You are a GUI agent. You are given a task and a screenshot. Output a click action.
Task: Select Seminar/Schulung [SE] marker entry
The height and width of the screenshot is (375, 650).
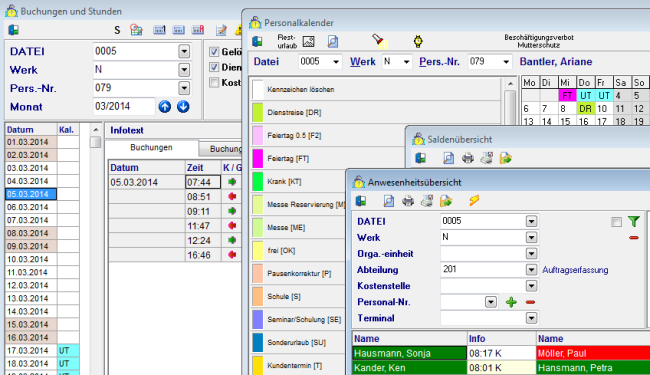298,319
